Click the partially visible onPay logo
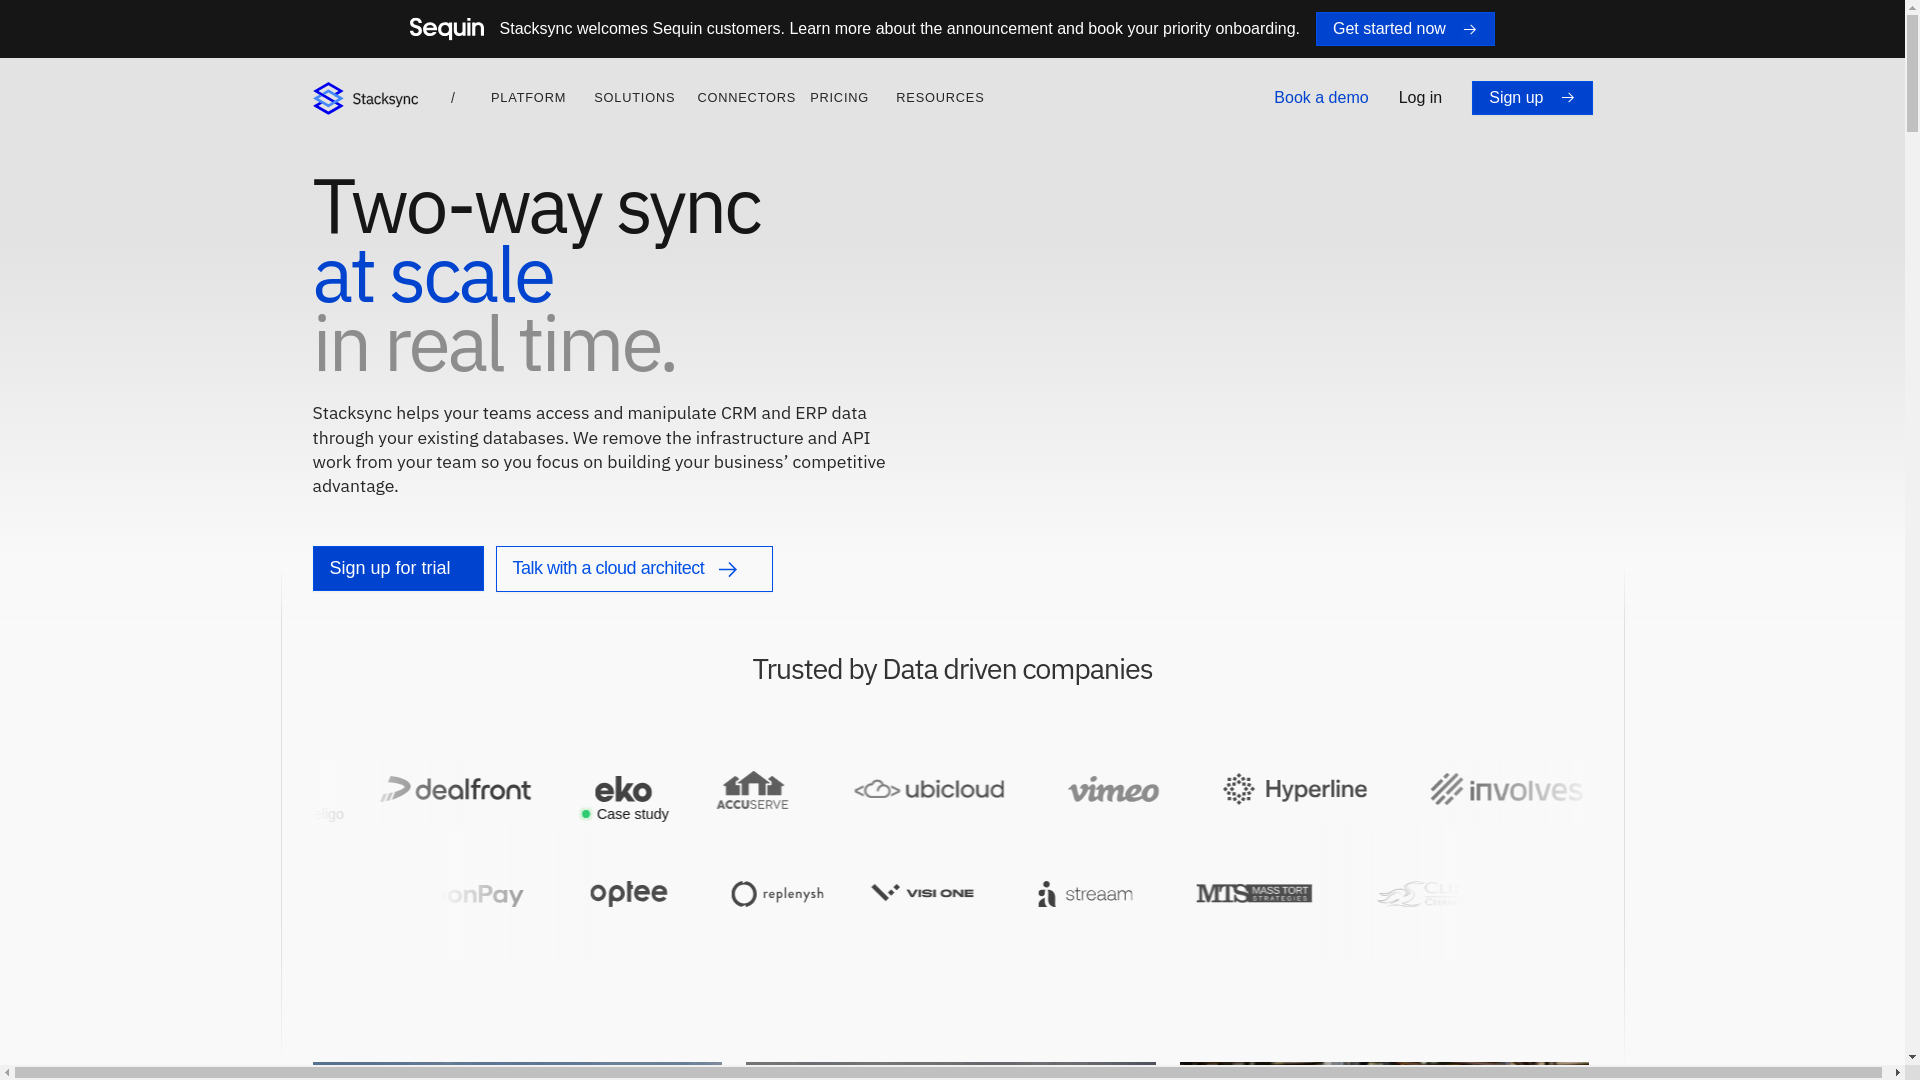Viewport: 1920px width, 1080px height. coord(484,894)
